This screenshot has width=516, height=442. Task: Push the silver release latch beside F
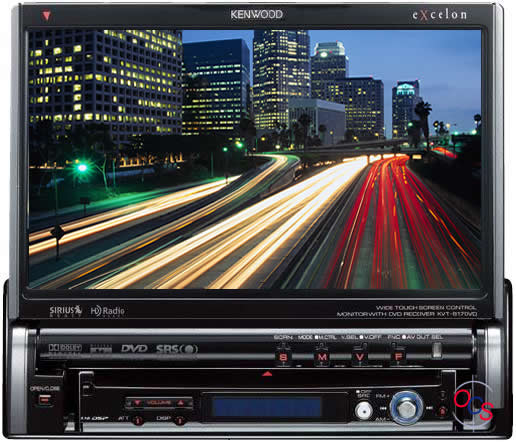point(437,350)
